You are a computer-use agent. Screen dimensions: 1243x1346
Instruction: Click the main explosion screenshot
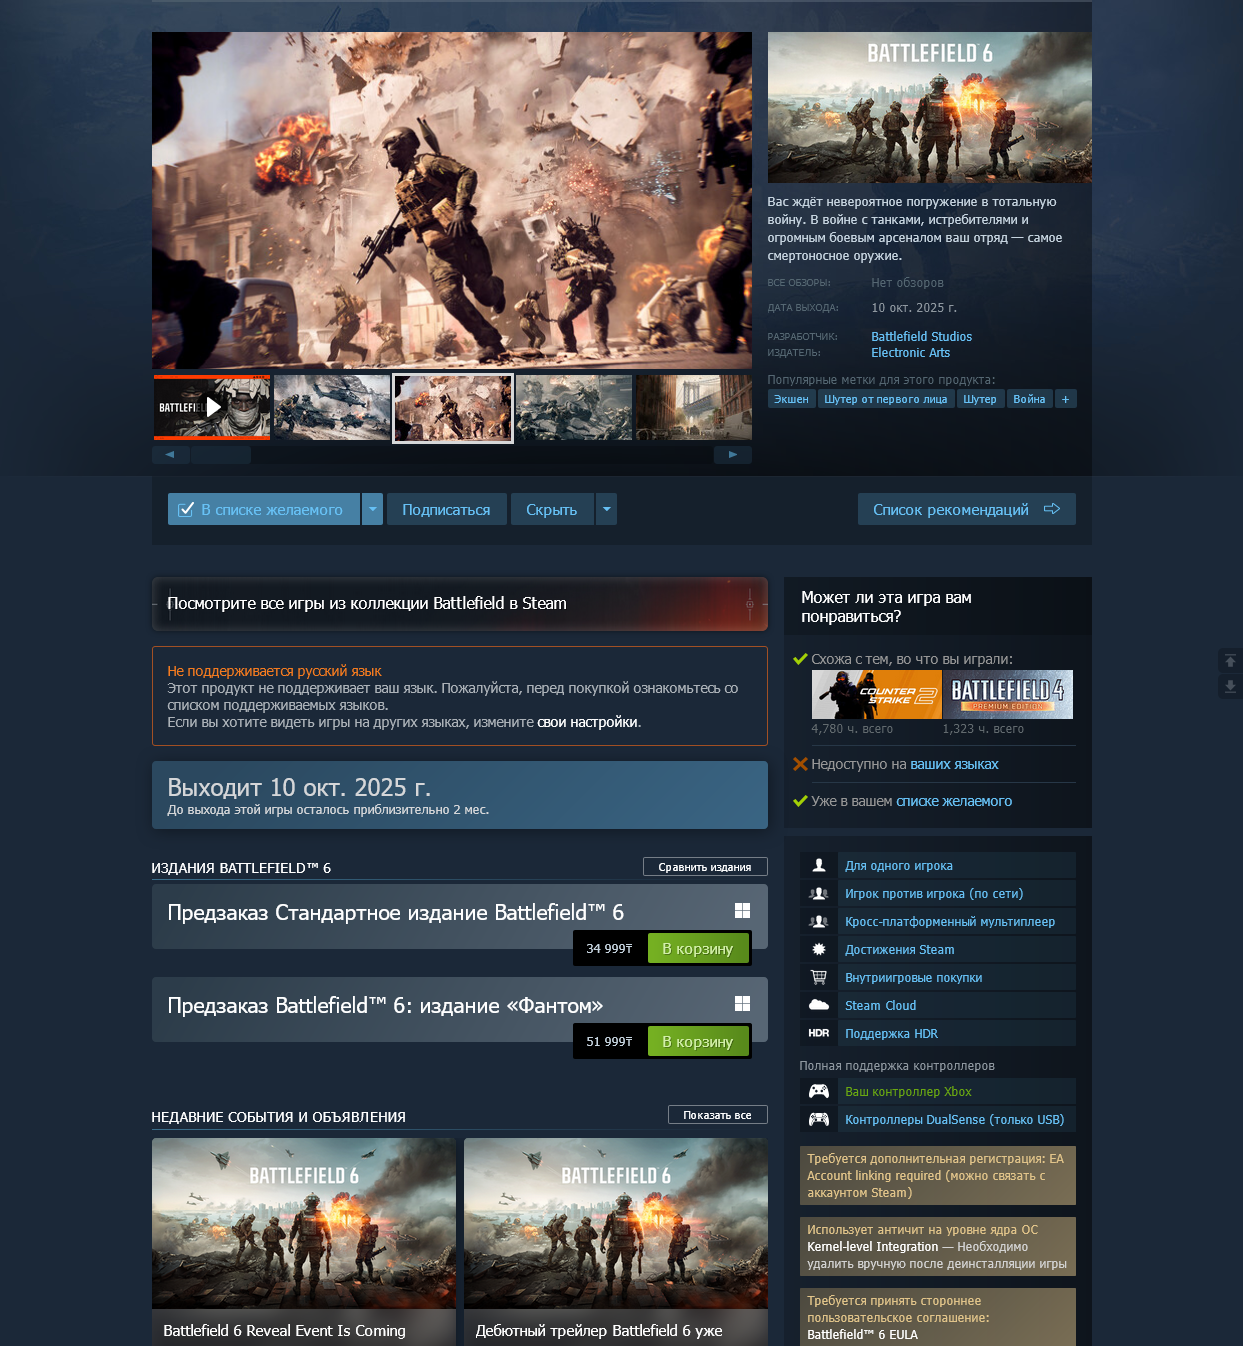[x=452, y=200]
